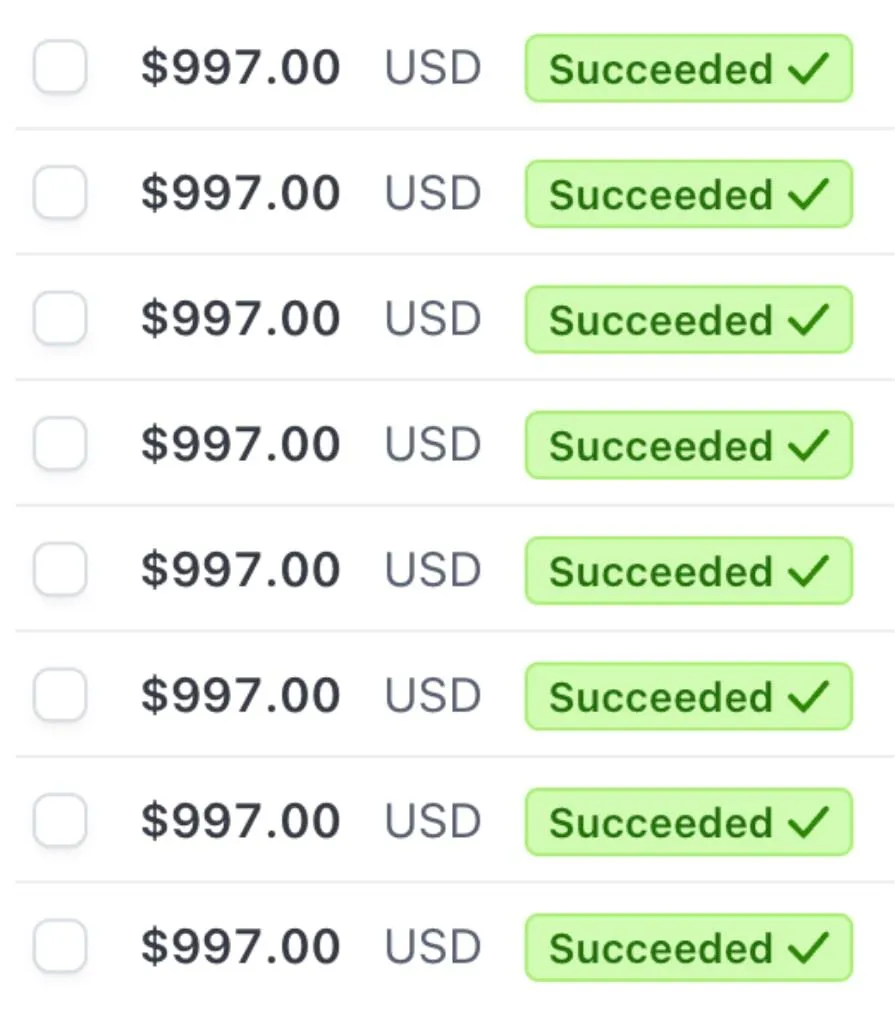Open the fifth row's Succeeded status badge
Viewport: 895px width, 1031px height.
688,571
